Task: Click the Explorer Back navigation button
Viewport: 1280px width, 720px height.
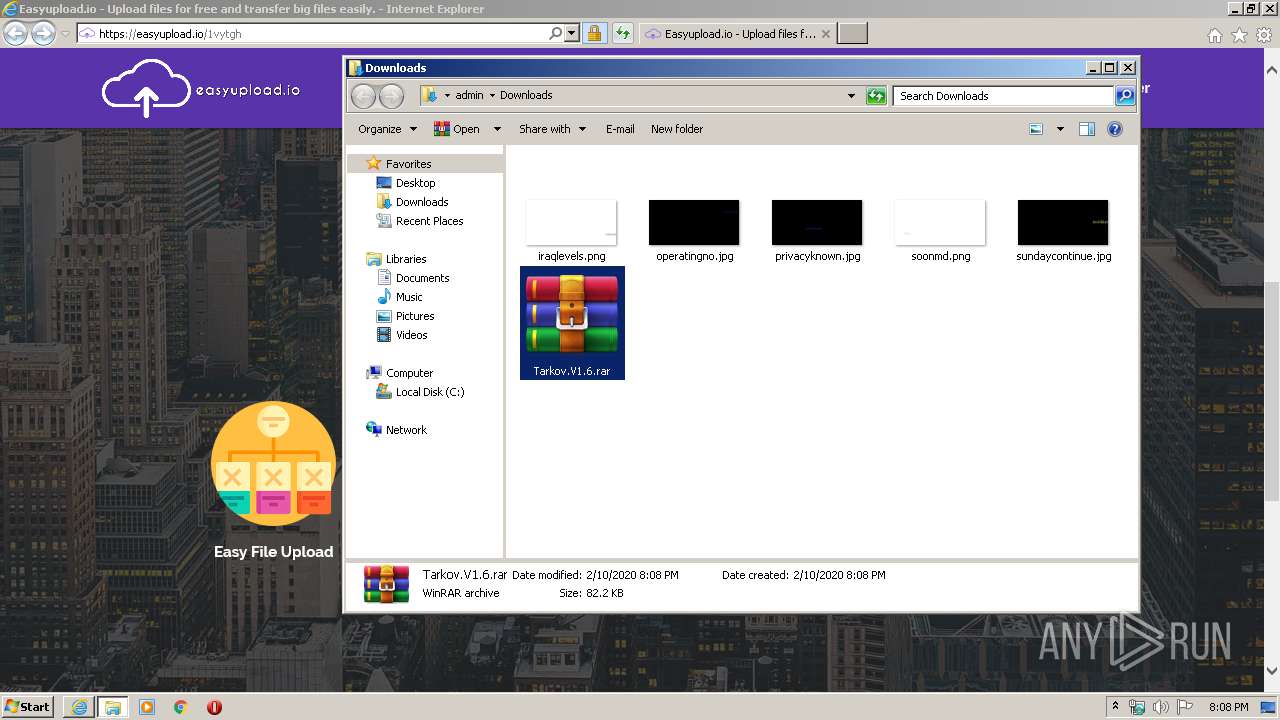Action: tap(363, 96)
